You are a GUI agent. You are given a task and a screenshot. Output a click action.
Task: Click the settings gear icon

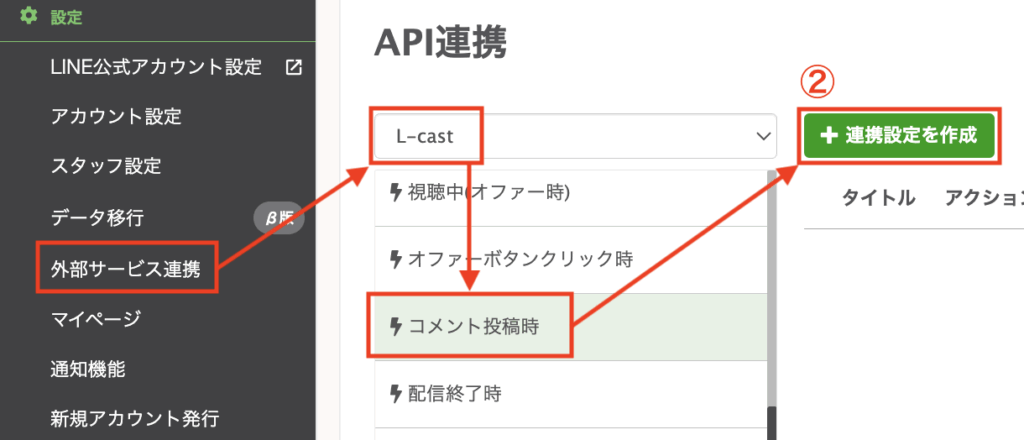coord(29,16)
